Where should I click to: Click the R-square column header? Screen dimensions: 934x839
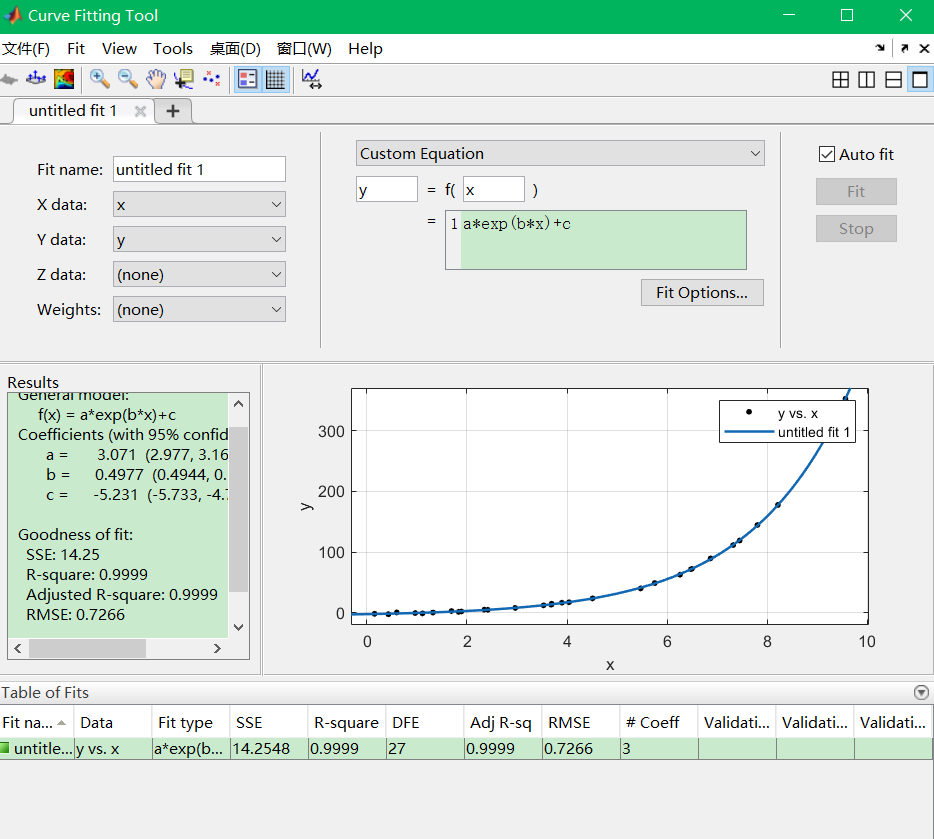pyautogui.click(x=347, y=722)
